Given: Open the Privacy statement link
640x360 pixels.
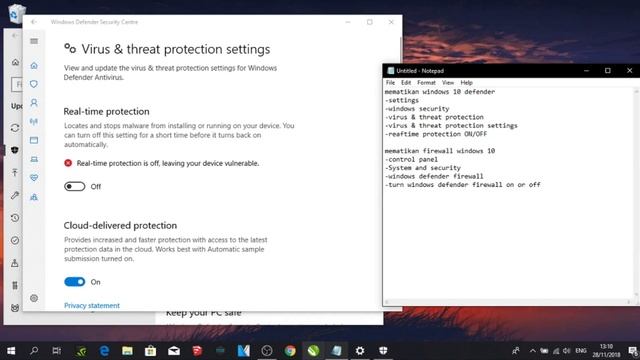Looking at the screenshot, I should pyautogui.click(x=92, y=306).
